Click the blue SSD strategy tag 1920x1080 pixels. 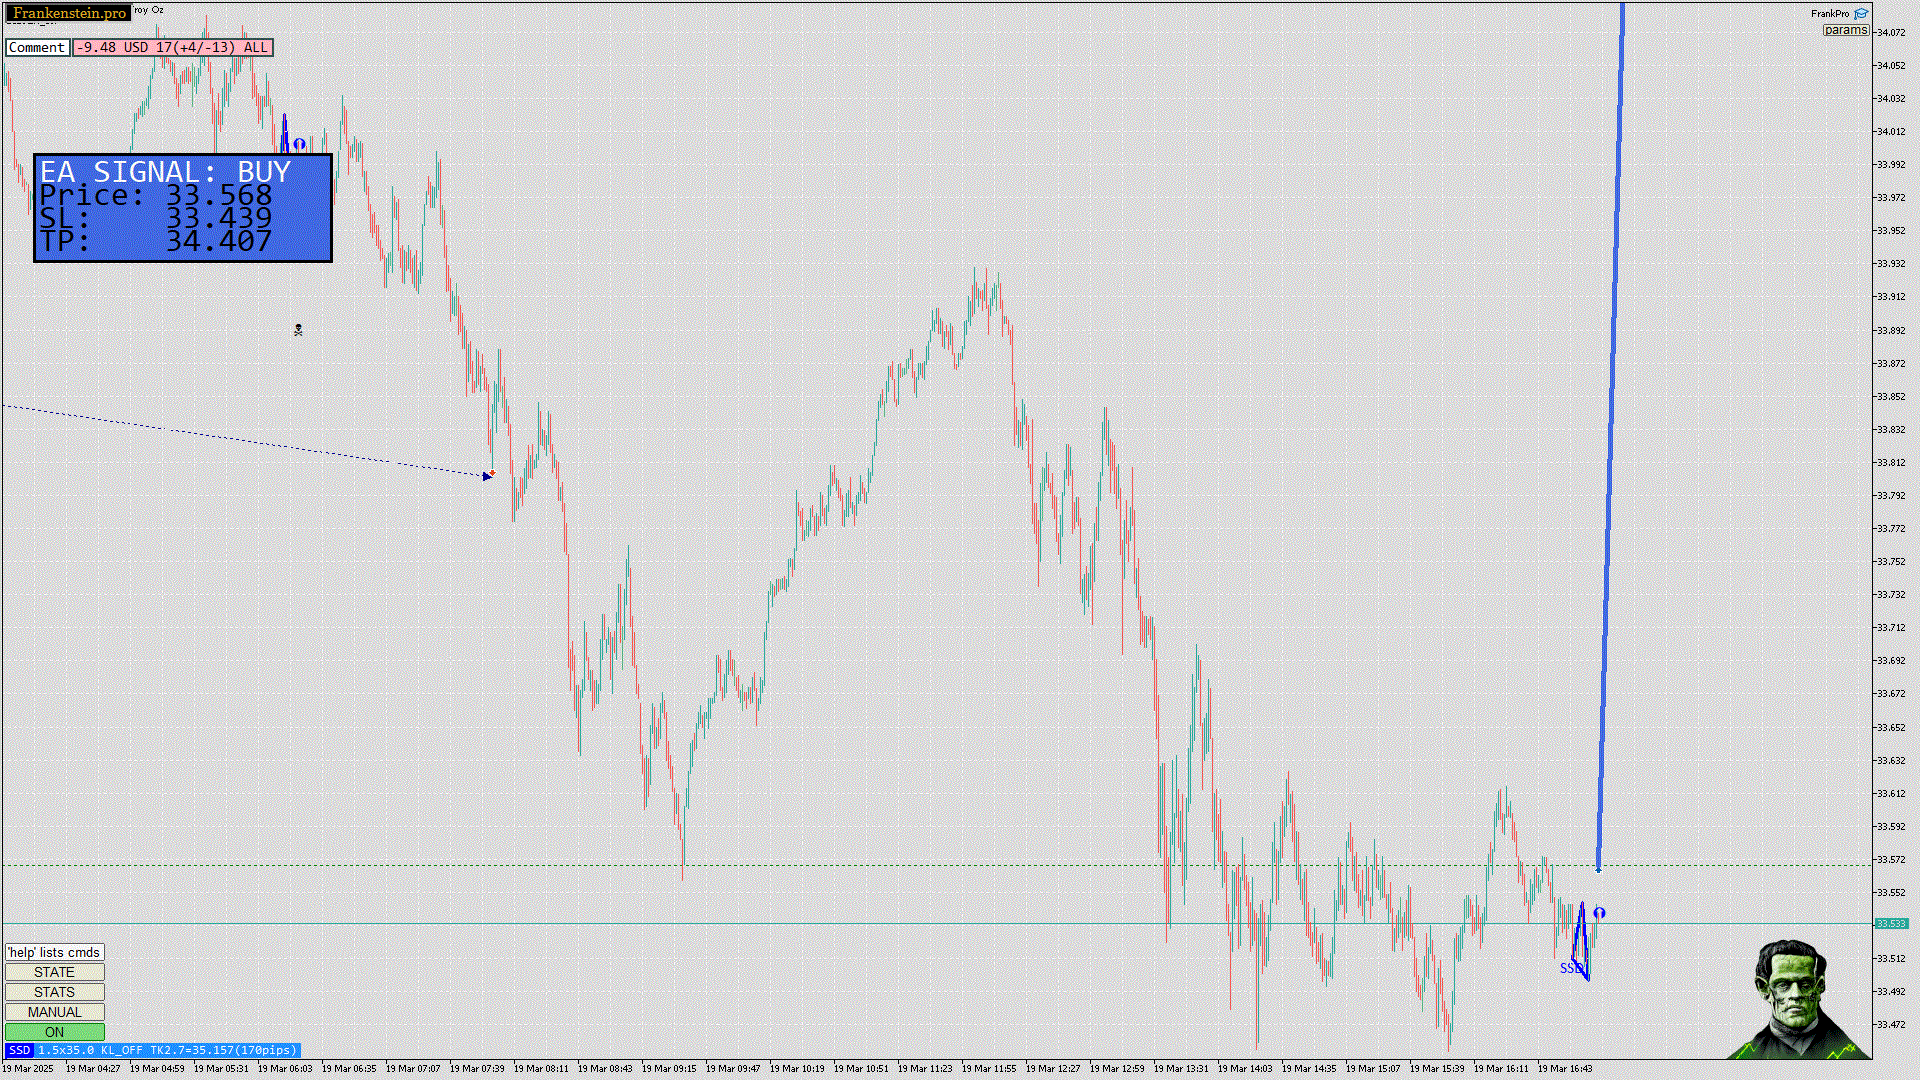click(19, 1050)
